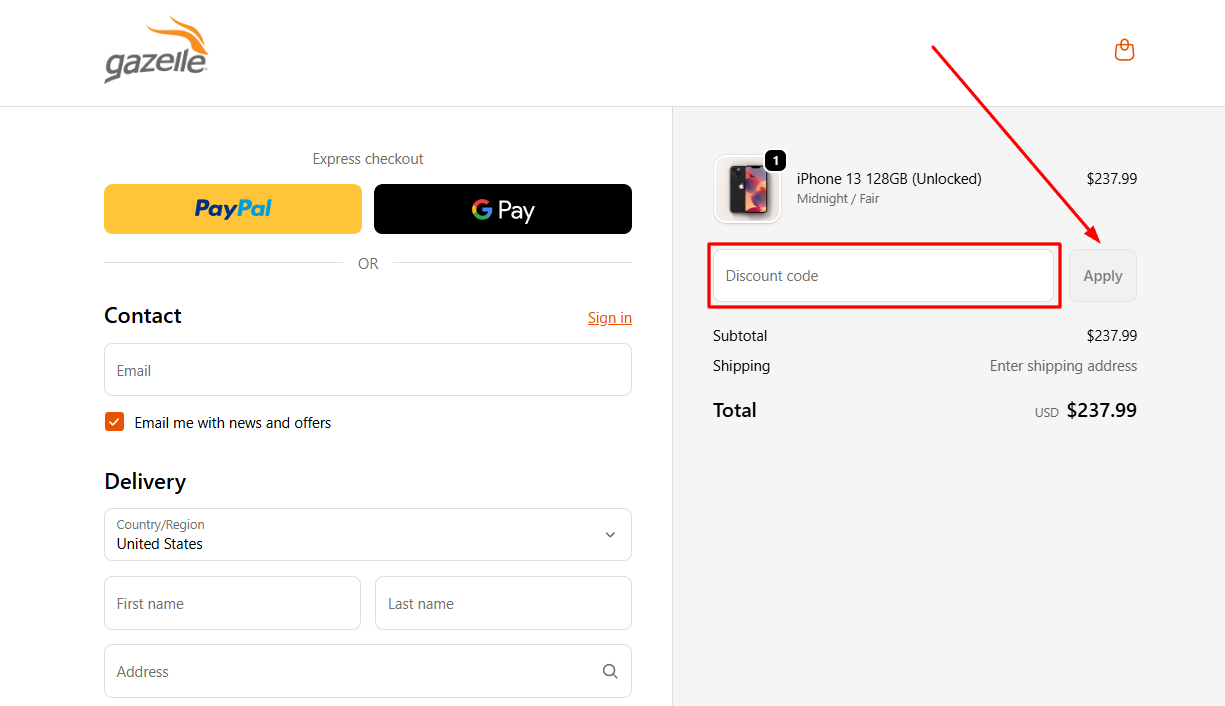The image size is (1225, 706).
Task: Click the iPhone 13 128GB (Unlocked) title
Action: 889,179
